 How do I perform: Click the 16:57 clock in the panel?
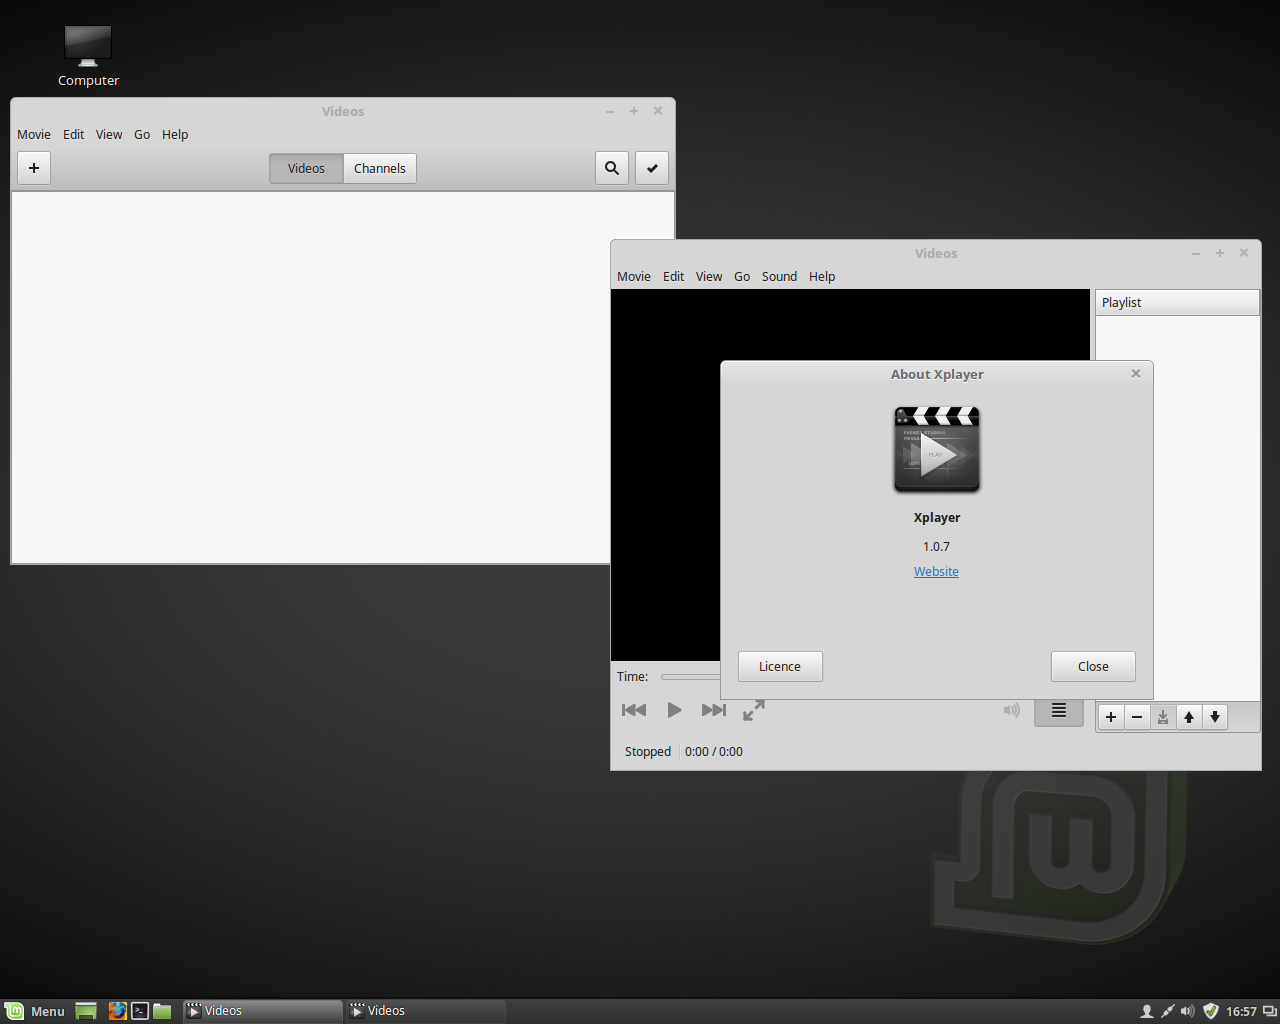(1241, 1012)
